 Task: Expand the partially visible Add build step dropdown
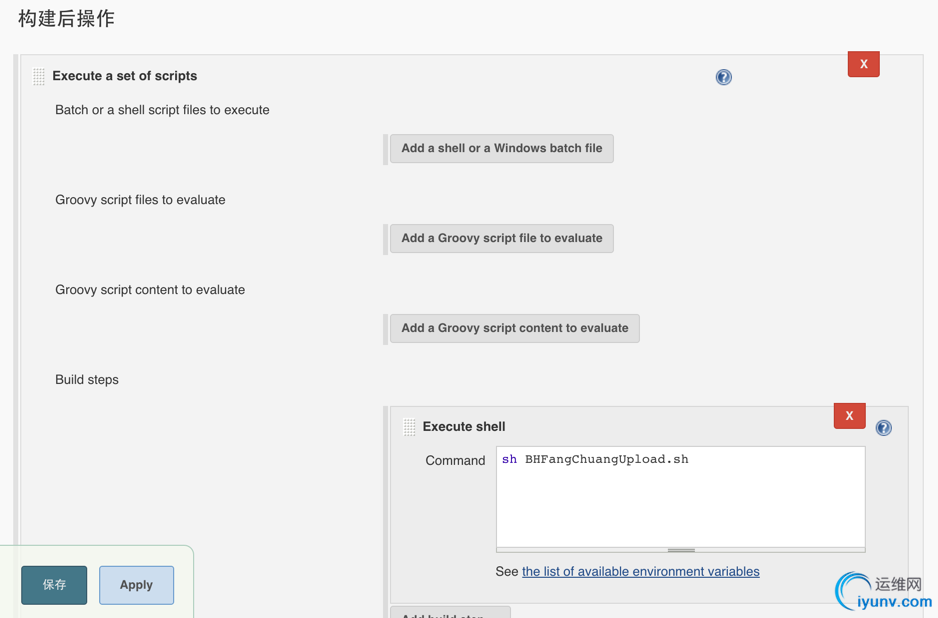point(450,612)
